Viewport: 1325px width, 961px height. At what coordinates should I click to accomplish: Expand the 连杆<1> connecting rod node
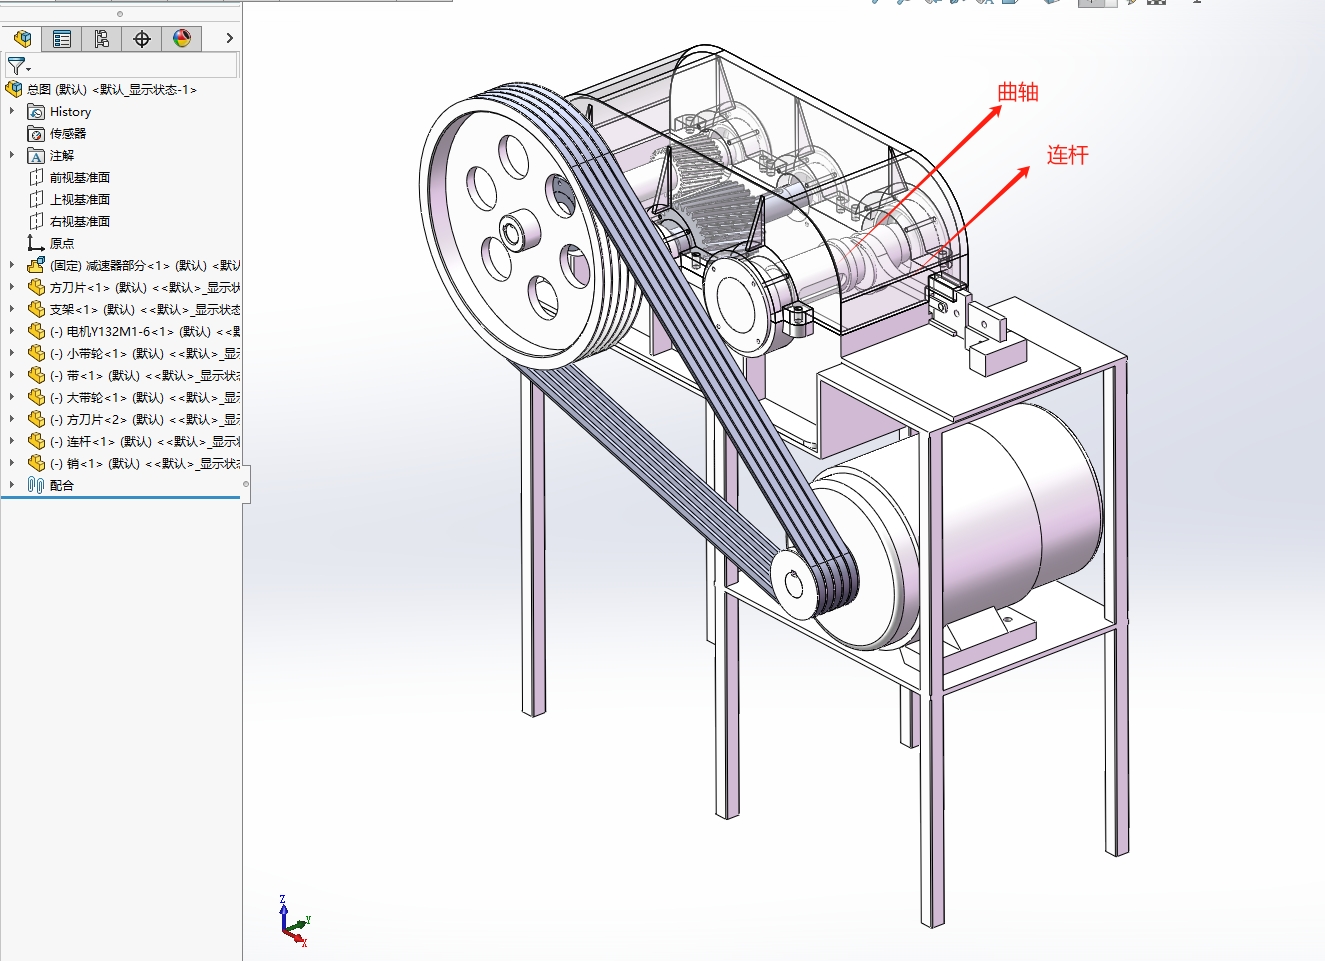12,441
